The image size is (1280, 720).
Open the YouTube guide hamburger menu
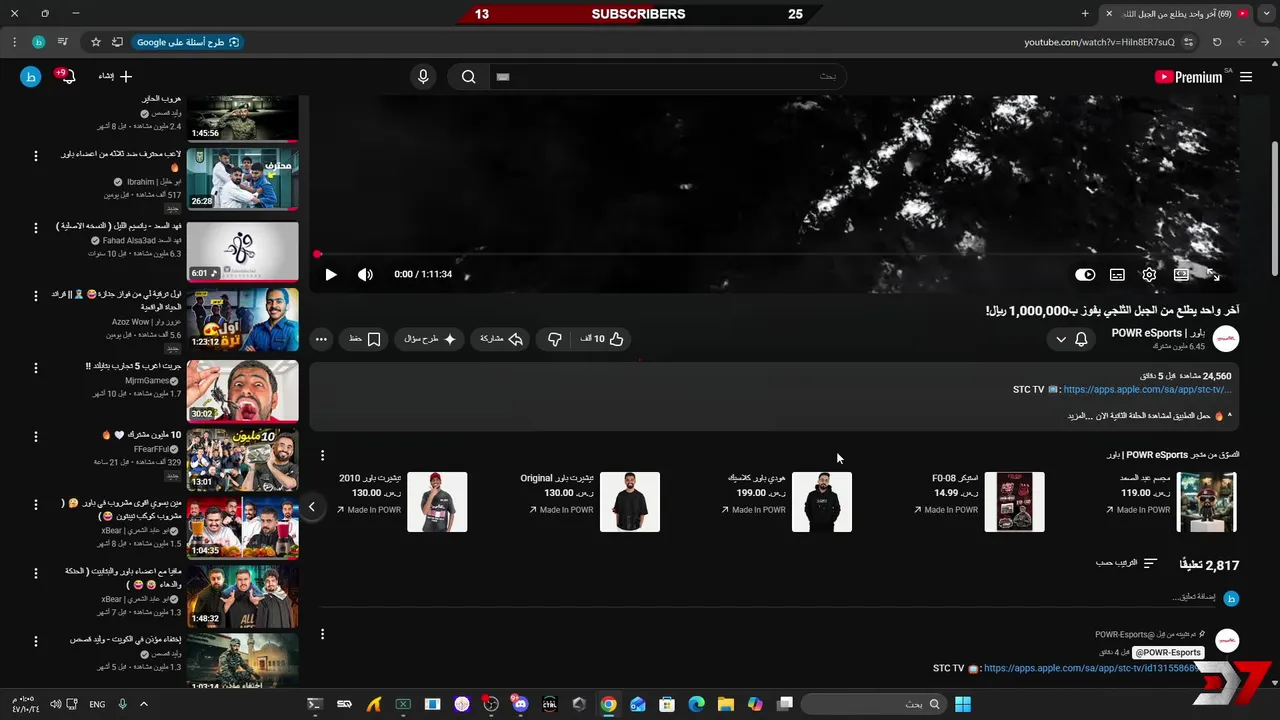1246,77
